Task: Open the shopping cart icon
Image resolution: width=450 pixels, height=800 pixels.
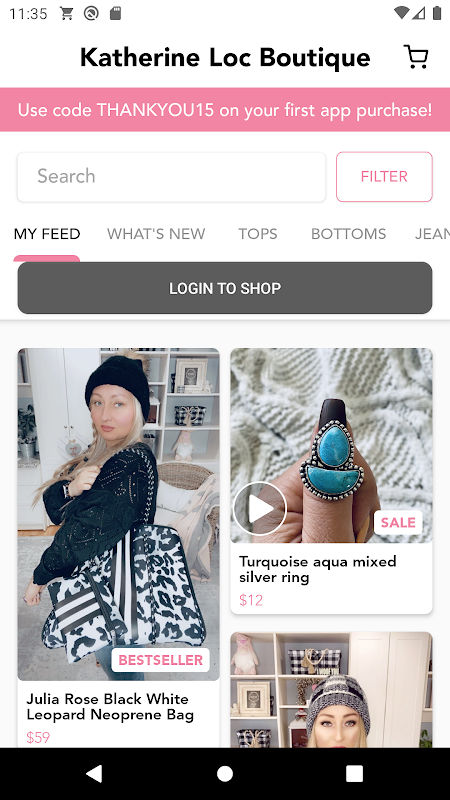Action: click(416, 57)
